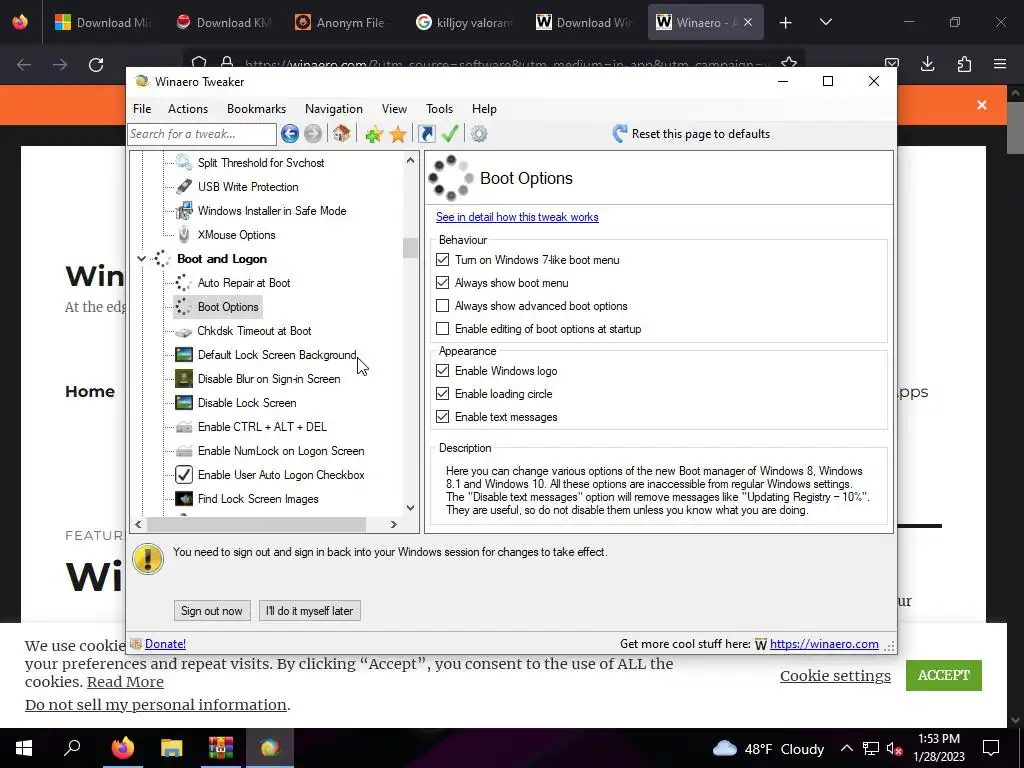Open Cookie settings link on webpage

coord(835,676)
